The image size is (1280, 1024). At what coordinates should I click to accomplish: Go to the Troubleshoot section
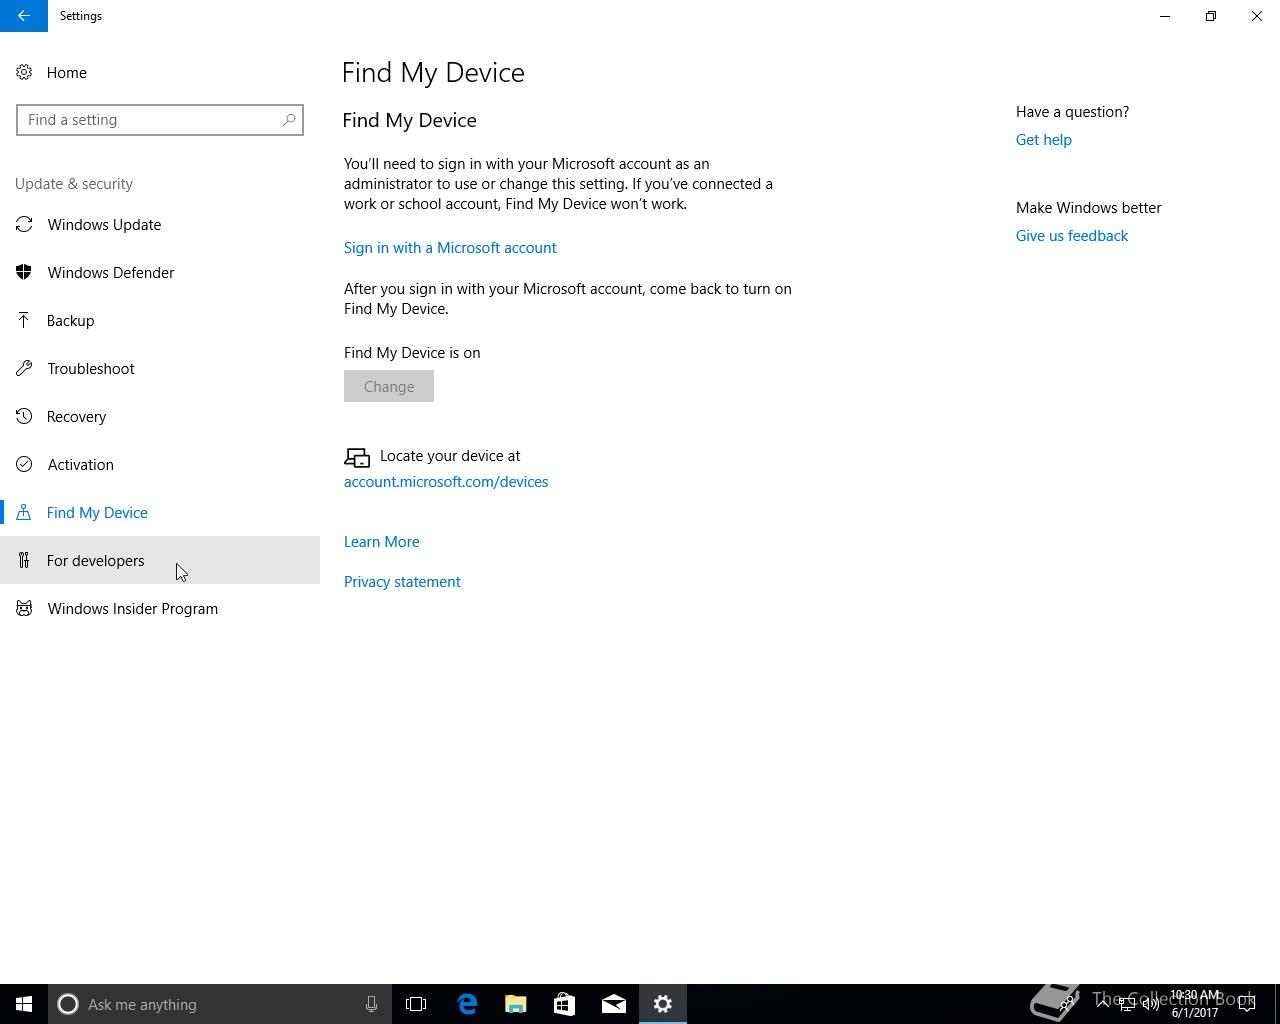coord(160,368)
